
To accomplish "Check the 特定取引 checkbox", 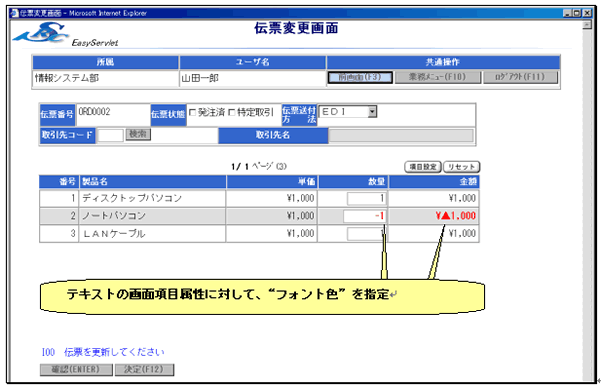I will (232, 113).
